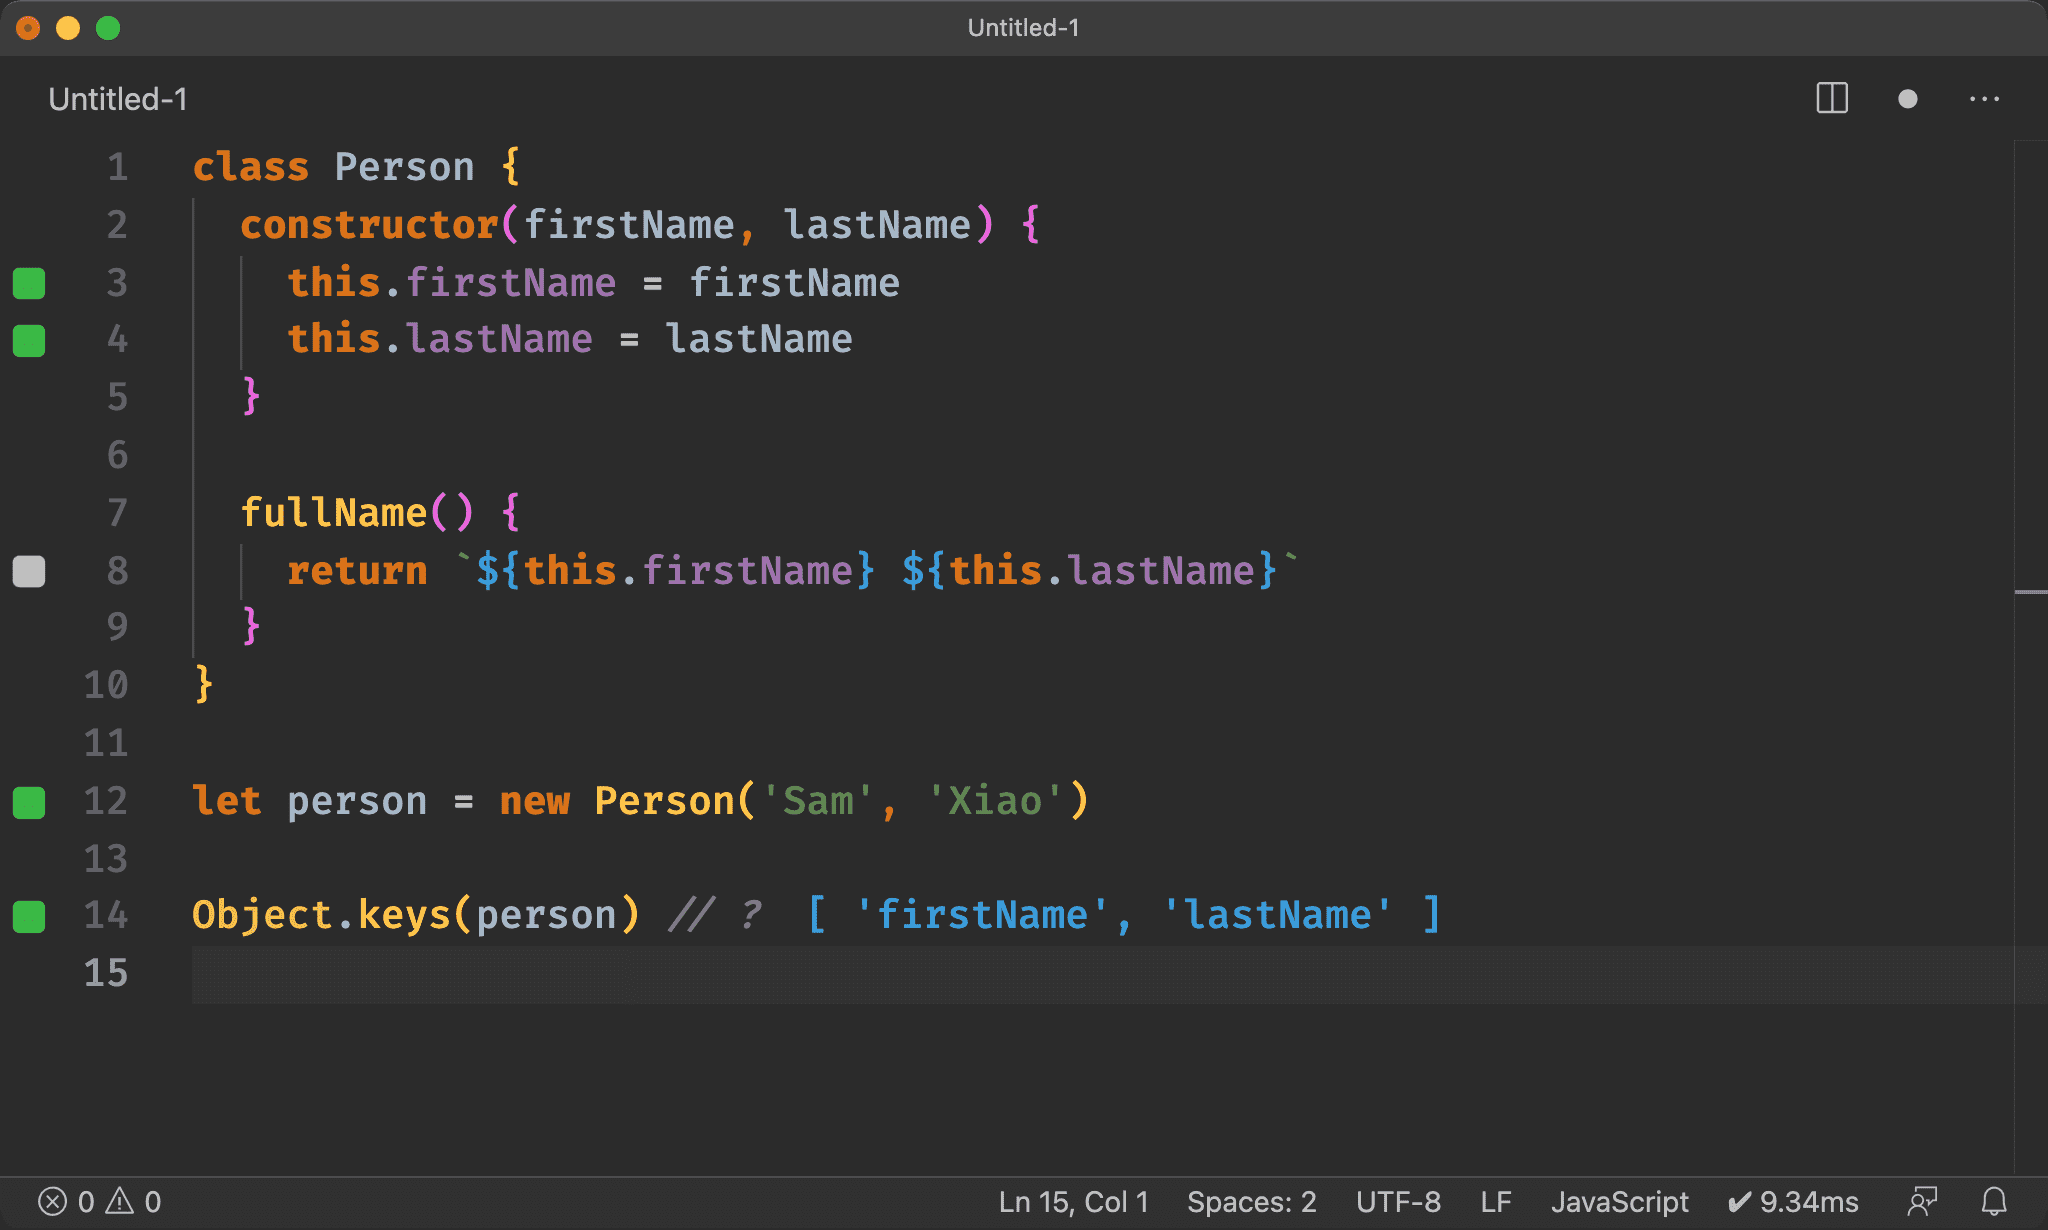Click the feedback icon in status bar

coord(1922,1201)
